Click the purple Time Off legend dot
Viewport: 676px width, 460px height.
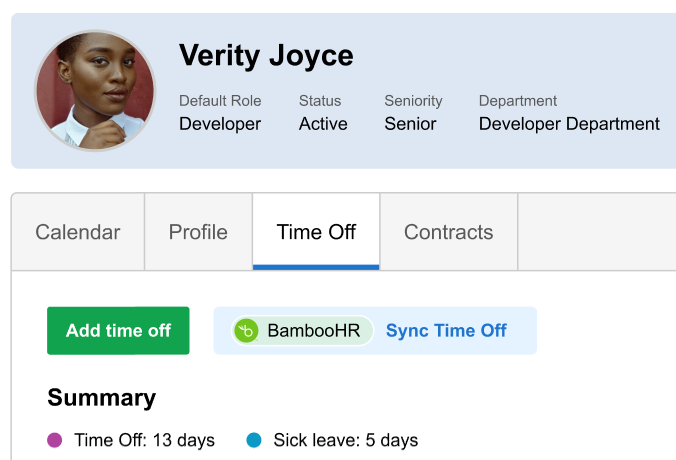point(55,440)
